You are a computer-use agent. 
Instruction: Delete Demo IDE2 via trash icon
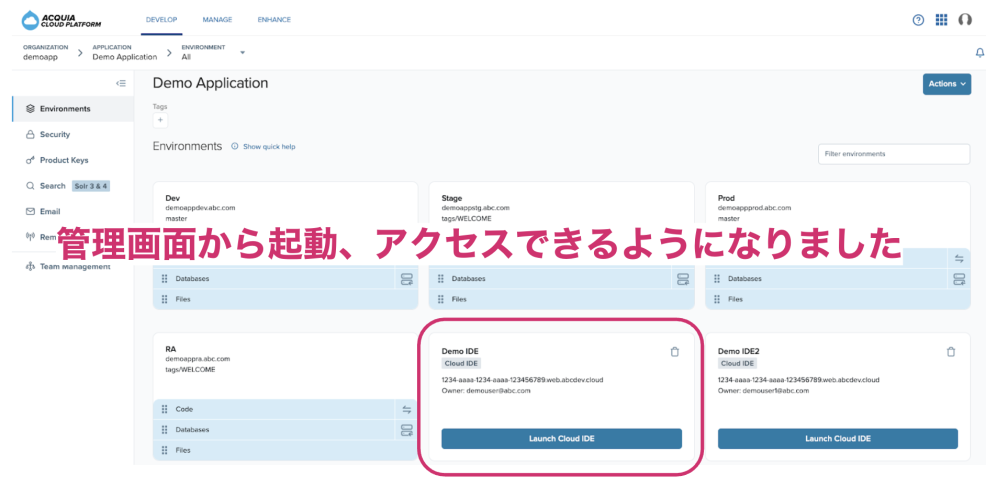(951, 352)
